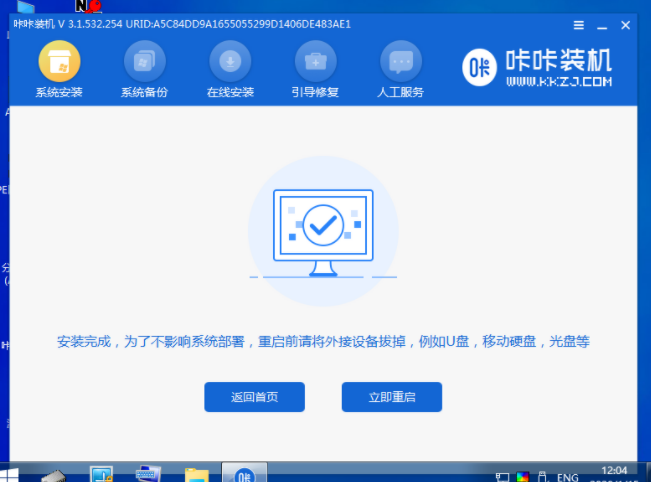Image resolution: width=651 pixels, height=482 pixels.
Task: Click the 引导修复 tab label text
Action: click(315, 93)
